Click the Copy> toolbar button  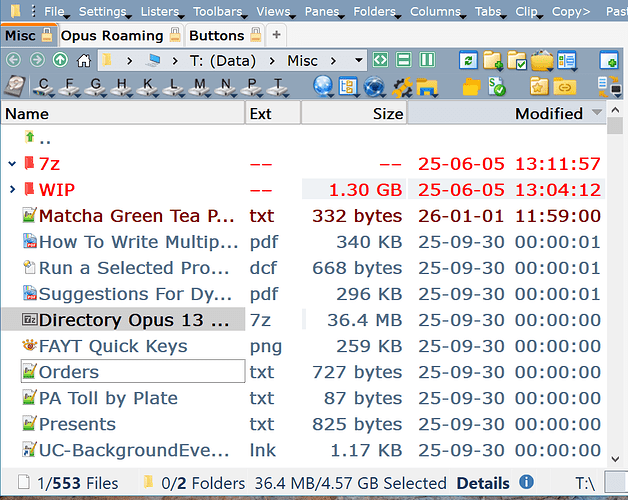(x=571, y=11)
